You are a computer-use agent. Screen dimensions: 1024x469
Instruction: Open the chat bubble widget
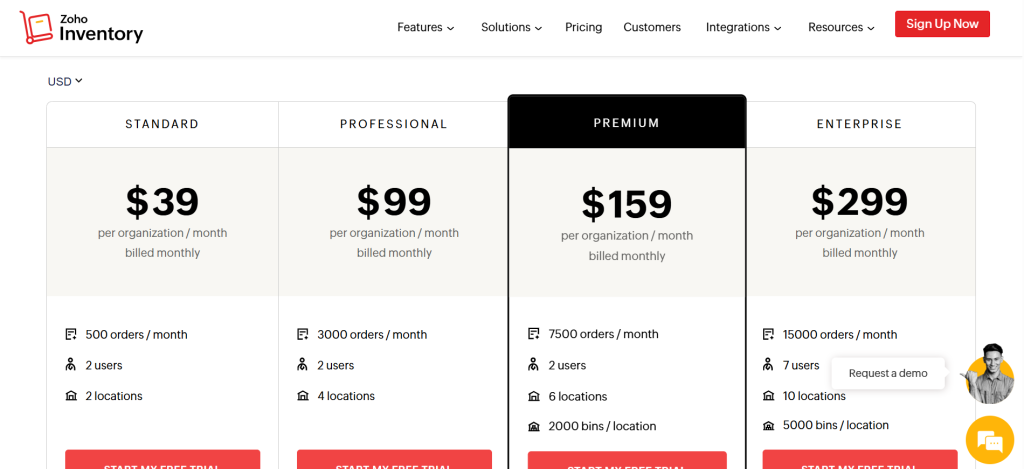point(989,440)
